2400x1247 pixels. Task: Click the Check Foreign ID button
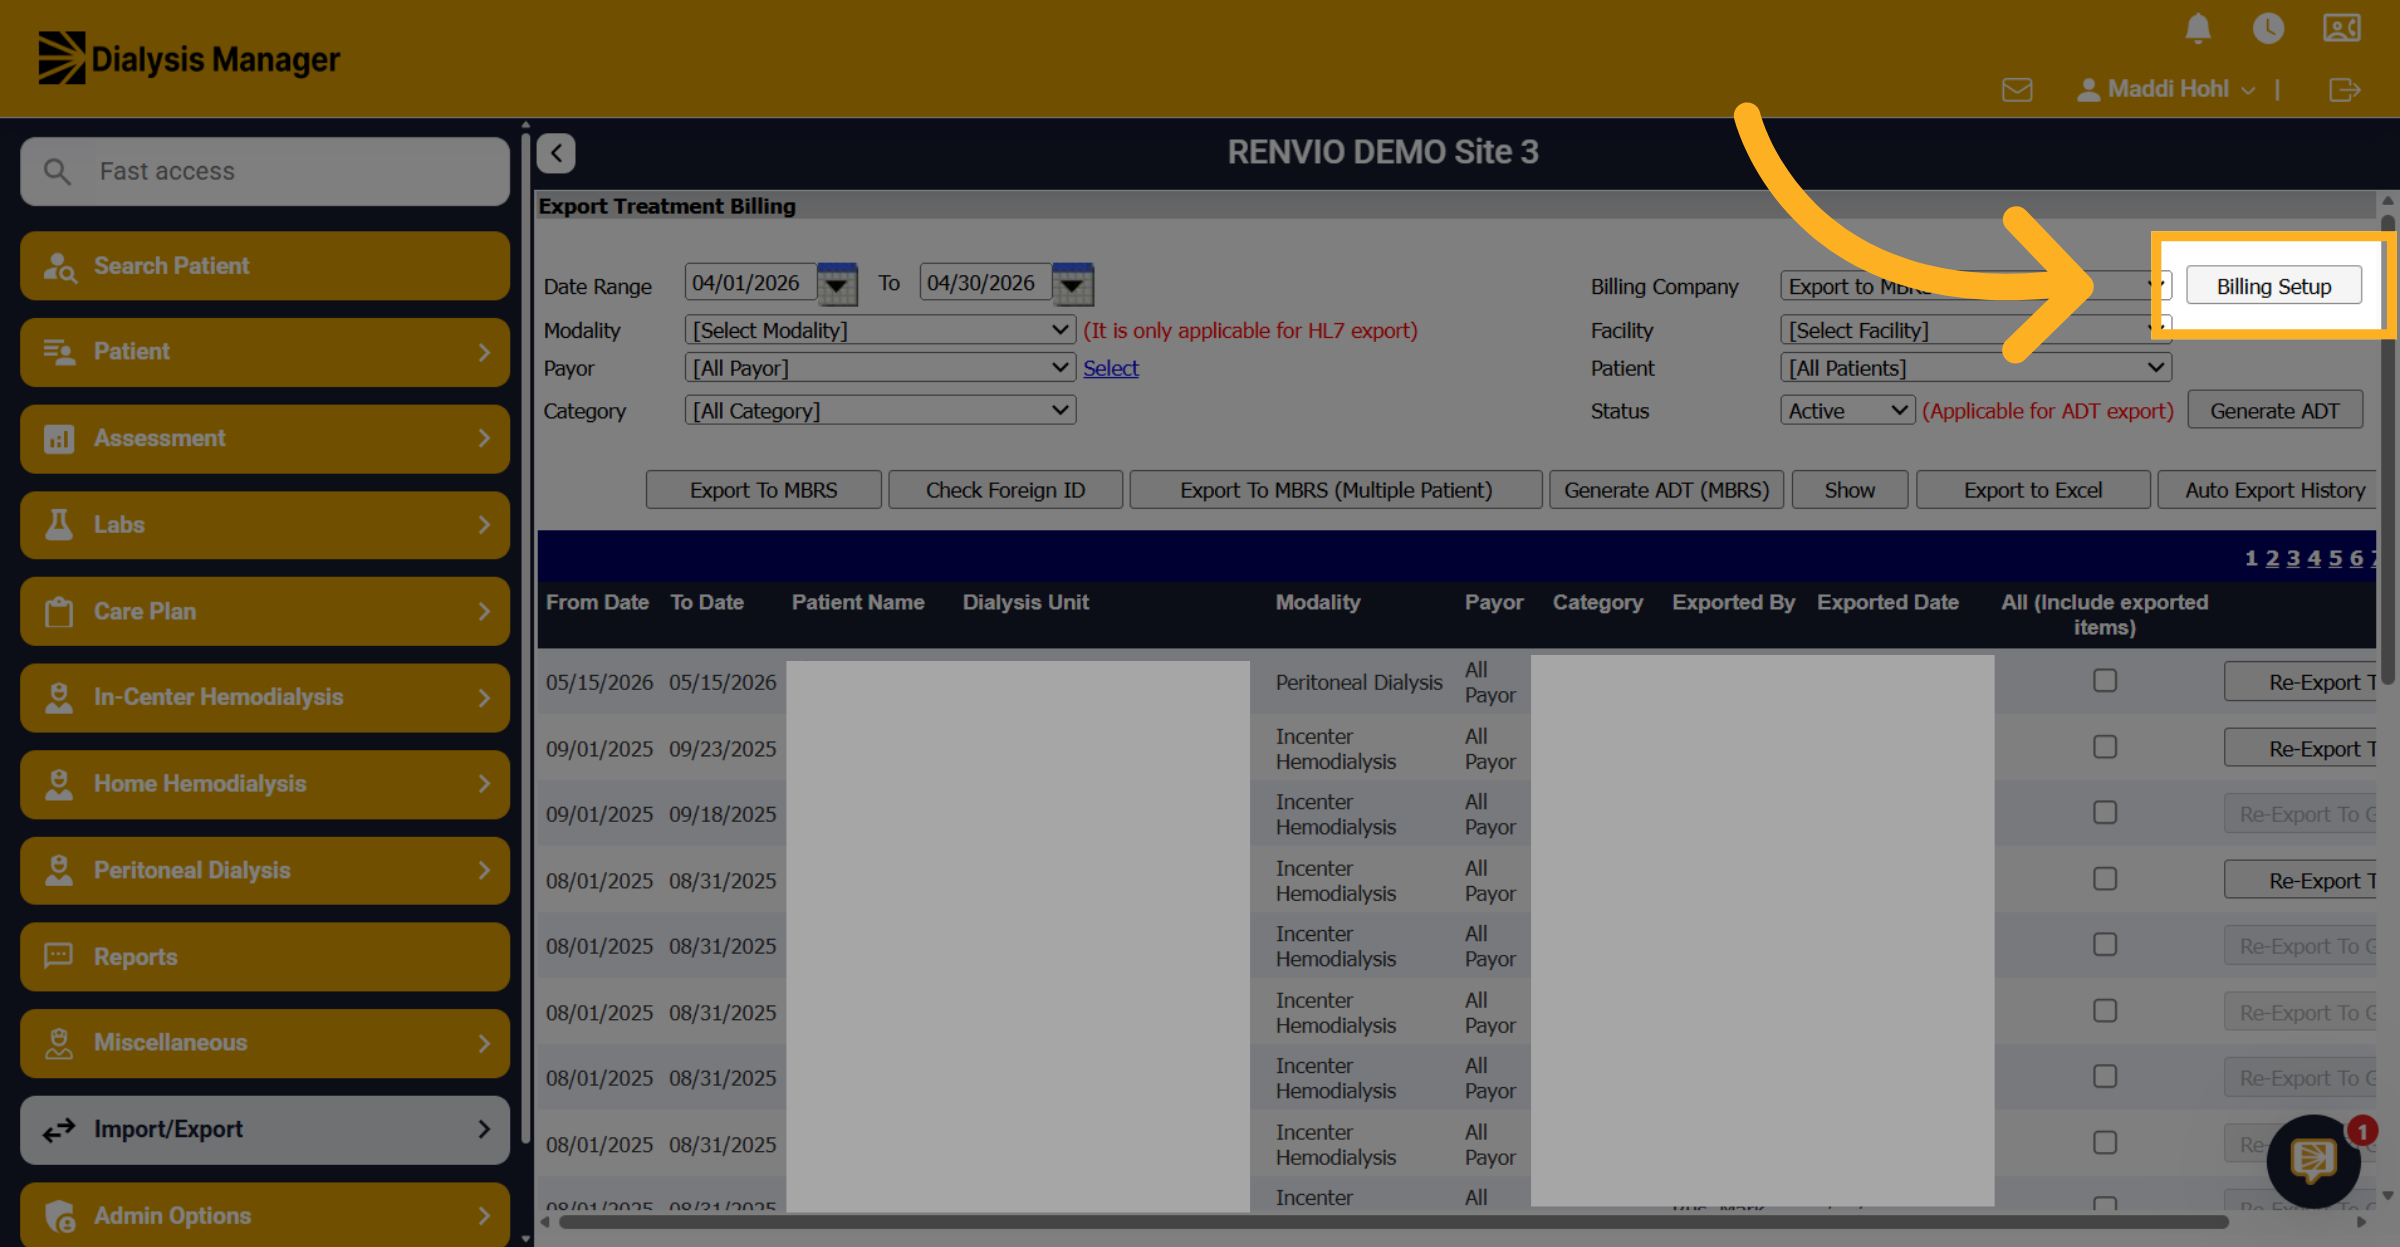(1005, 490)
